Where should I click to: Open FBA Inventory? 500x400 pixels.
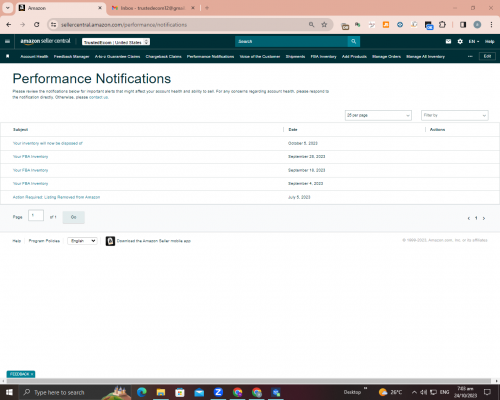point(323,56)
